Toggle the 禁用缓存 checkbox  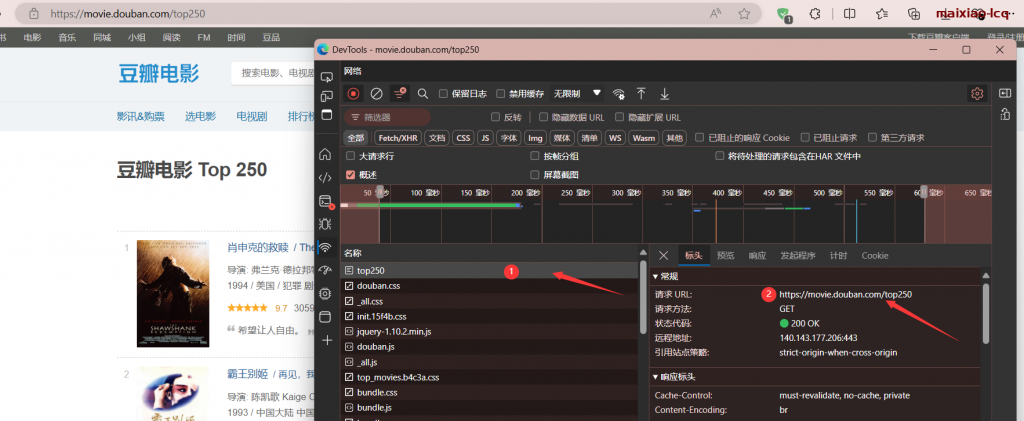pyautogui.click(x=501, y=94)
